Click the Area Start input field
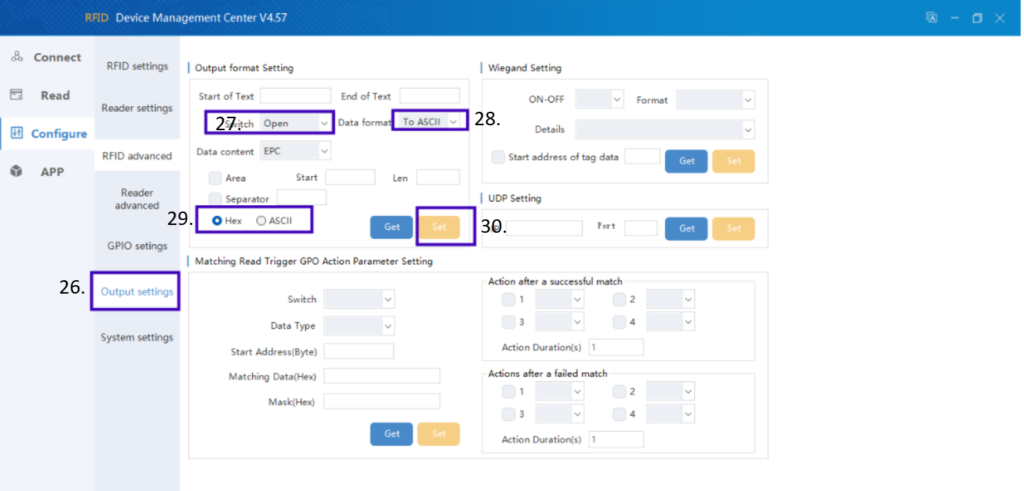The height and width of the screenshot is (491, 1024). pyautogui.click(x=351, y=177)
